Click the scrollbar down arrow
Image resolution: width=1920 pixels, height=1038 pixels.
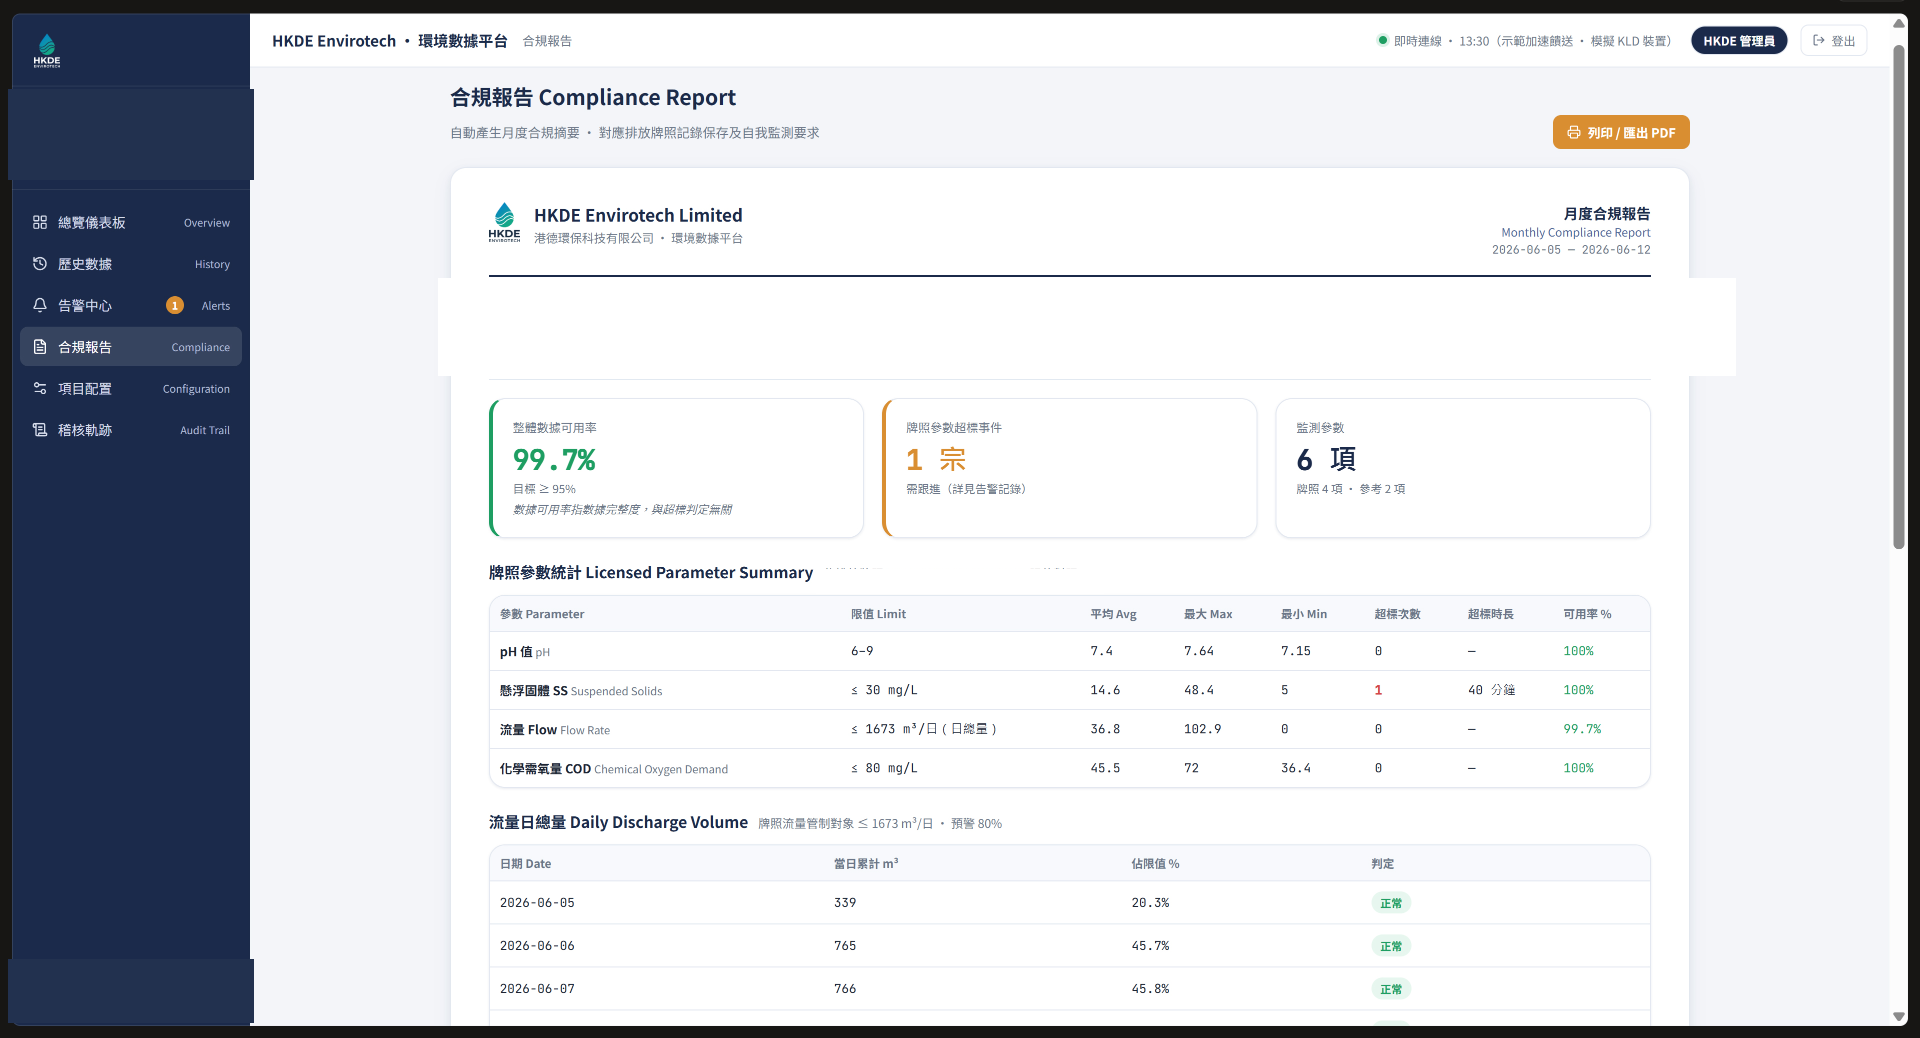pyautogui.click(x=1898, y=1016)
